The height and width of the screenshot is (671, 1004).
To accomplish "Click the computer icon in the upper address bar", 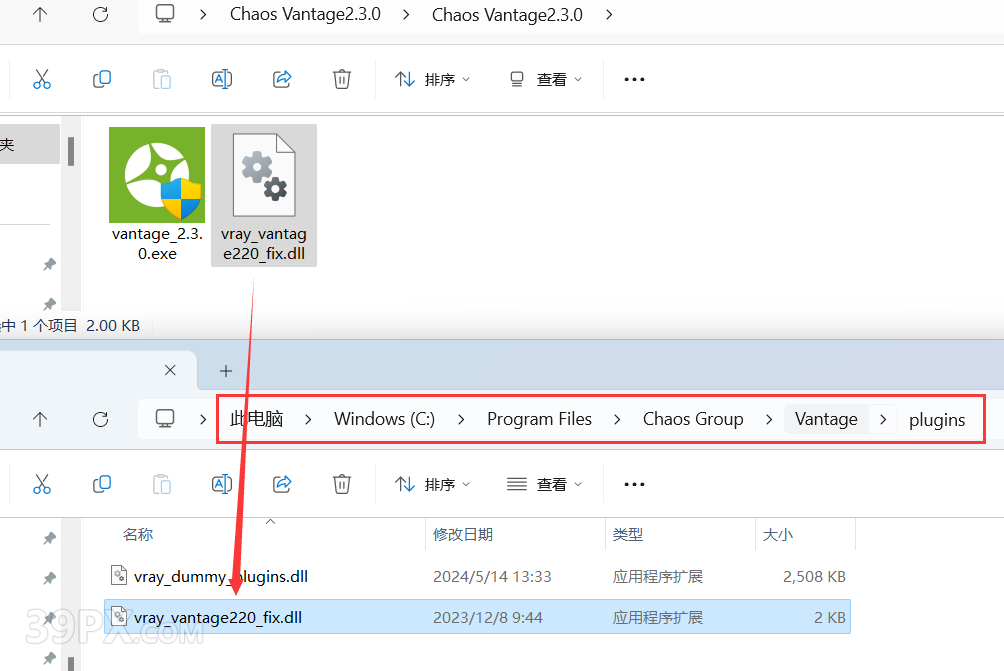I will 165,13.
